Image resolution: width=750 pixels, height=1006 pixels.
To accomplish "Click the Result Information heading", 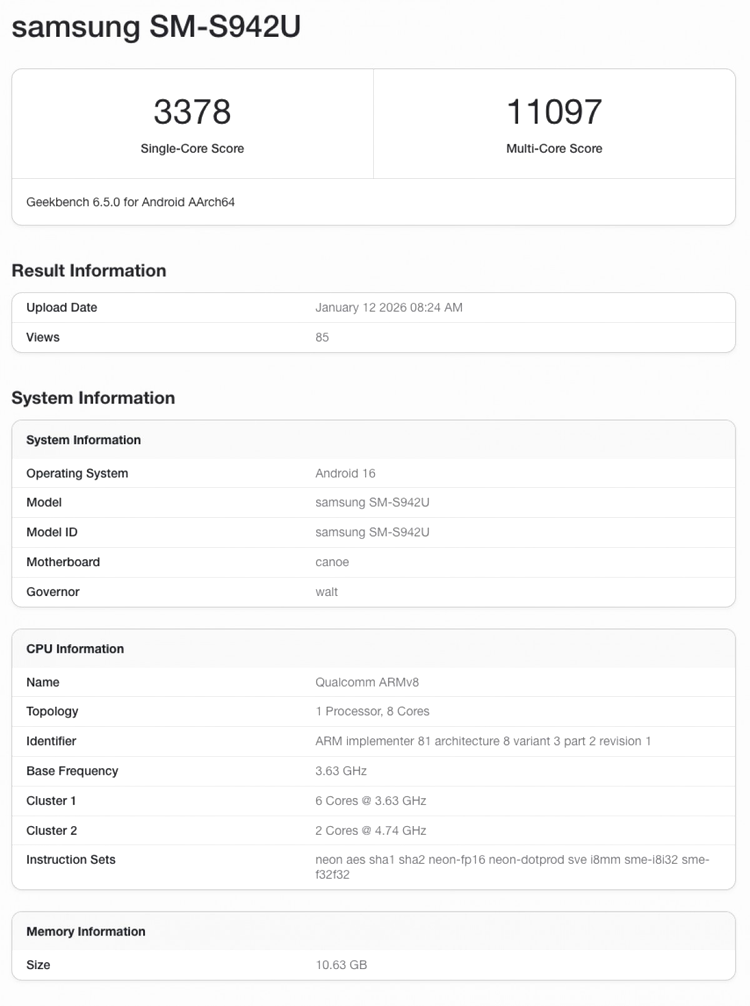I will pyautogui.click(x=89, y=271).
